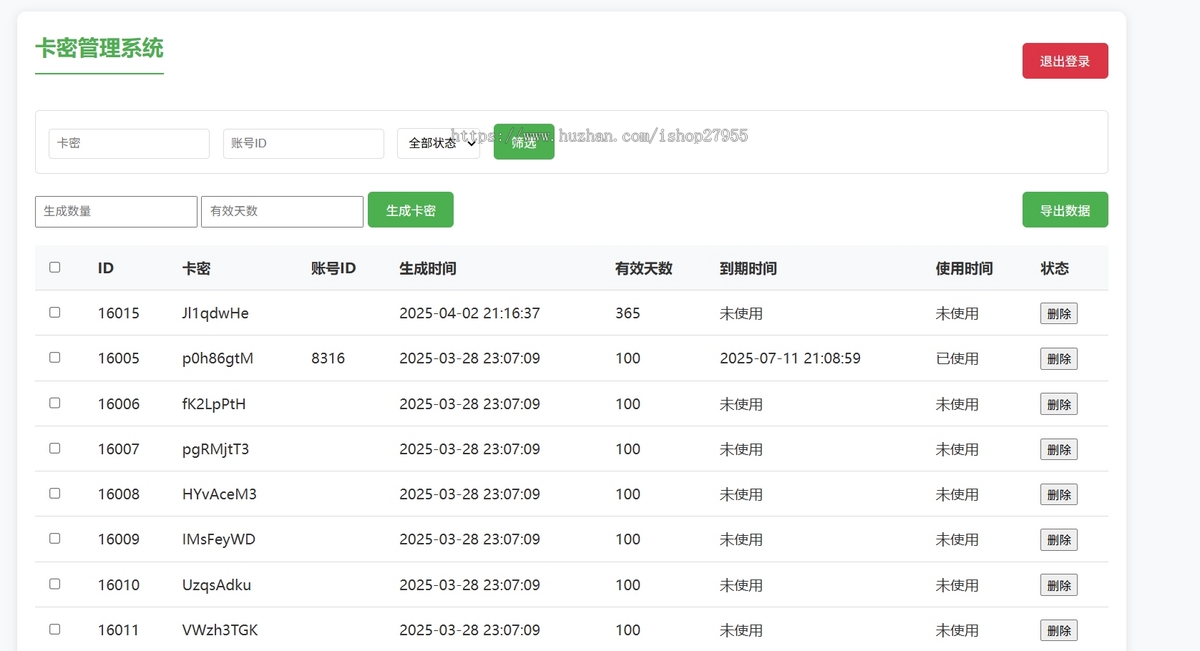Click the ID column header
Viewport: 1200px width, 651px height.
click(x=106, y=268)
